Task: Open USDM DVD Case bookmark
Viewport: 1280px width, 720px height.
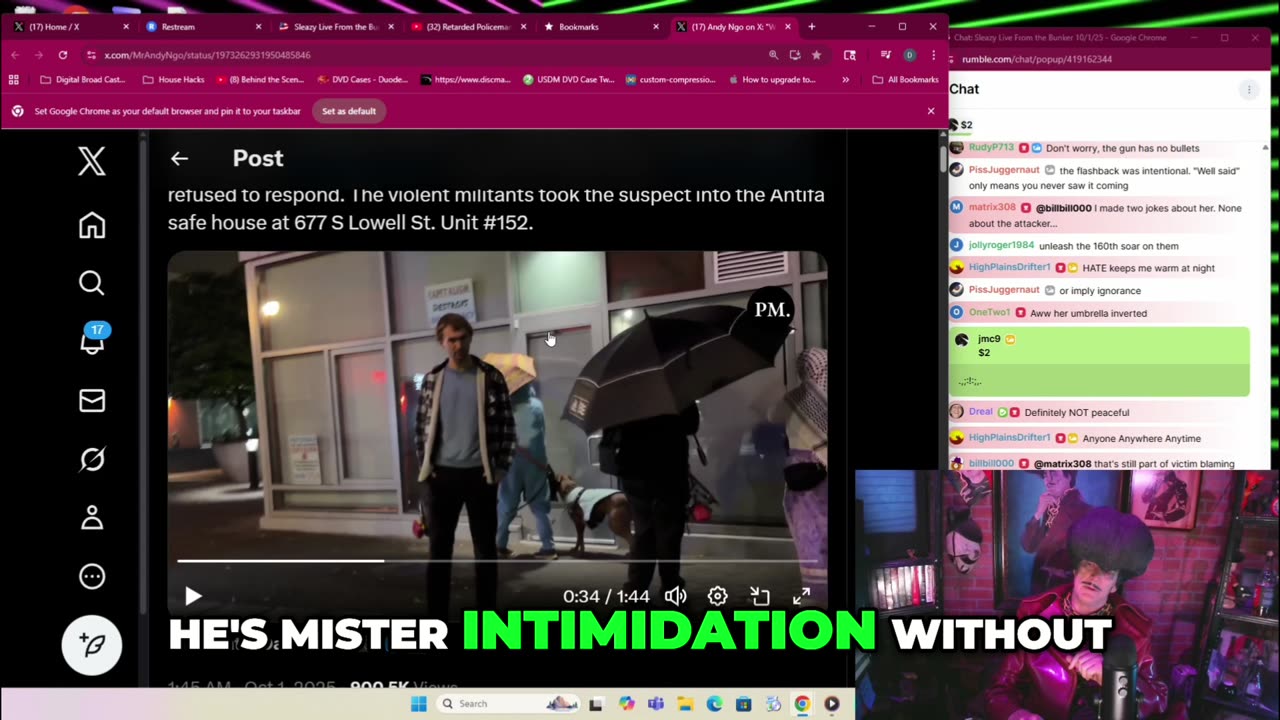Action: (568, 80)
